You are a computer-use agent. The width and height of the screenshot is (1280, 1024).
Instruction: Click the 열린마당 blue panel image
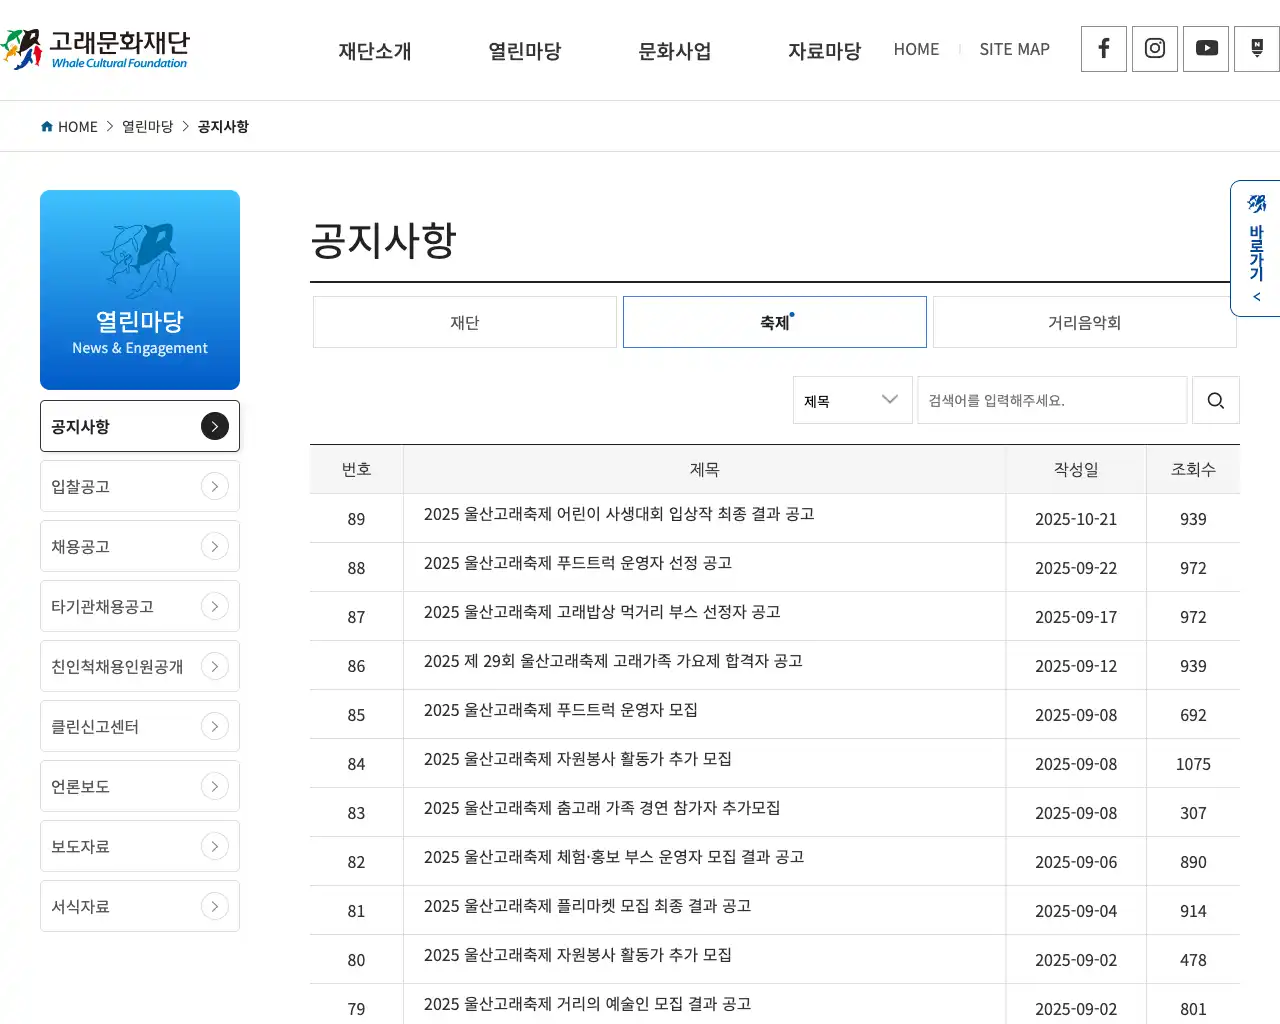click(x=140, y=289)
